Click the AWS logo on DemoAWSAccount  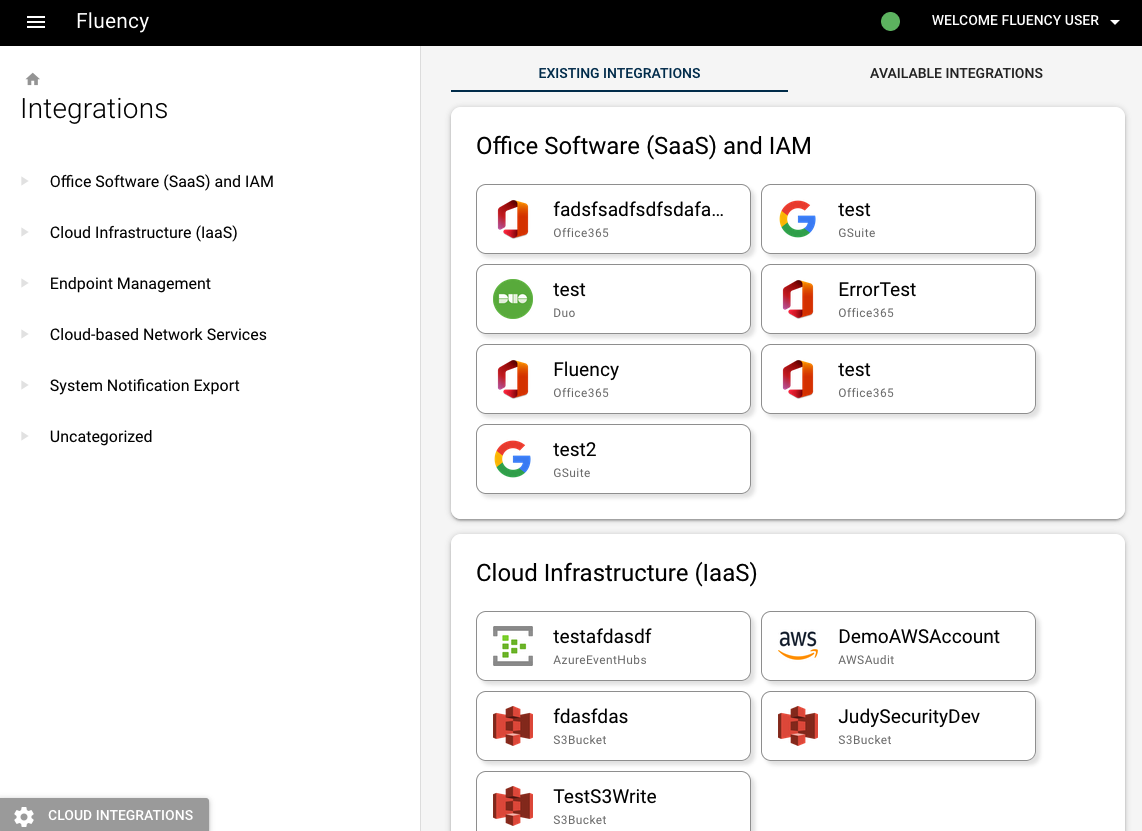pos(798,645)
